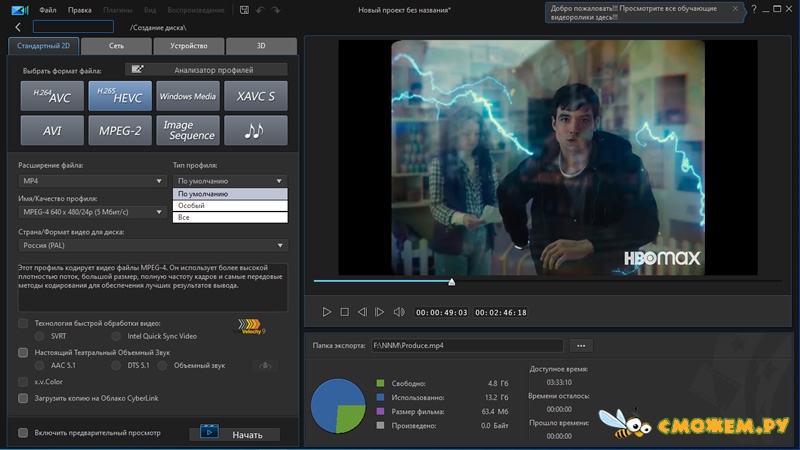Click the PowerDirector logo icon
The width and height of the screenshot is (800, 450).
click(20, 10)
